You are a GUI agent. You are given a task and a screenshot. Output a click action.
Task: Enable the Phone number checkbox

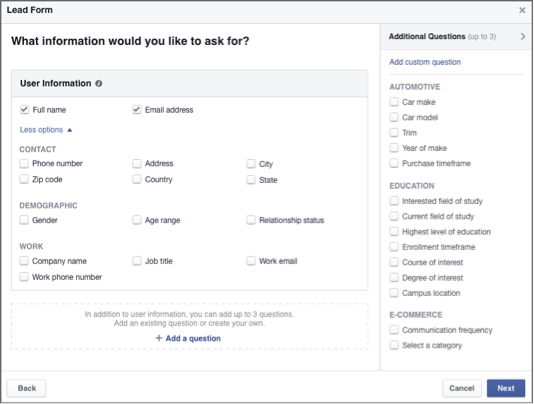coord(24,164)
